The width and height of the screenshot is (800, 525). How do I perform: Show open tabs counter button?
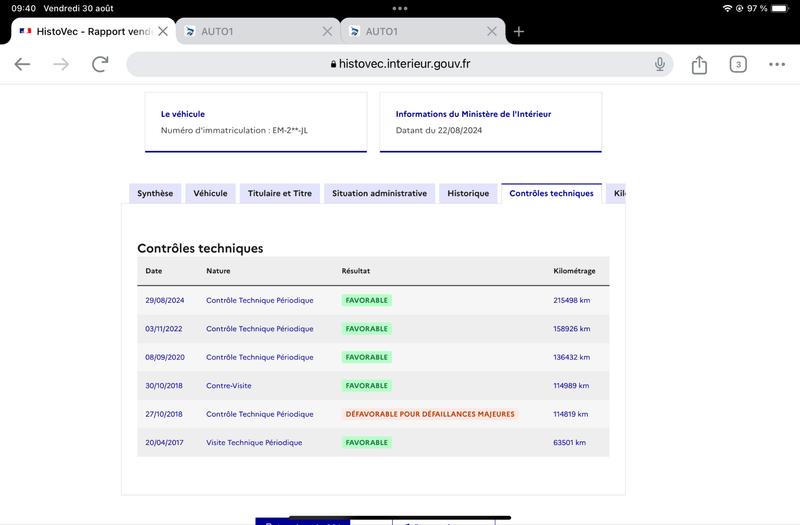(738, 64)
